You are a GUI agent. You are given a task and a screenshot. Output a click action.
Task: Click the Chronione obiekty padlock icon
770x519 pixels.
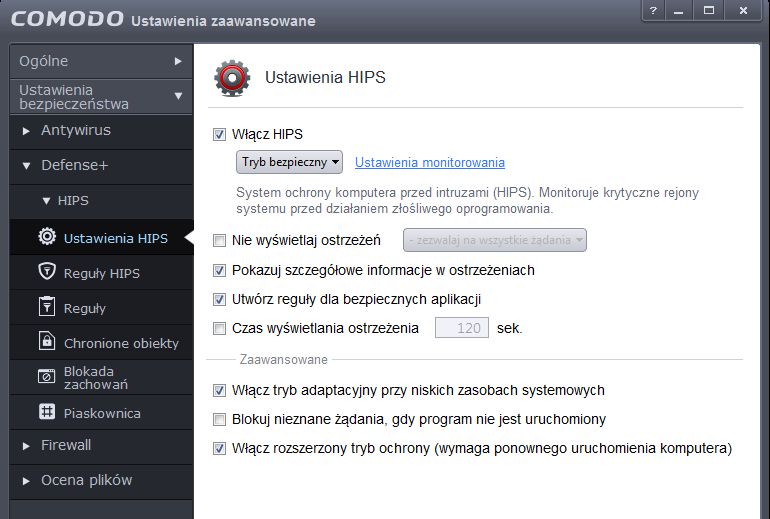pos(47,341)
